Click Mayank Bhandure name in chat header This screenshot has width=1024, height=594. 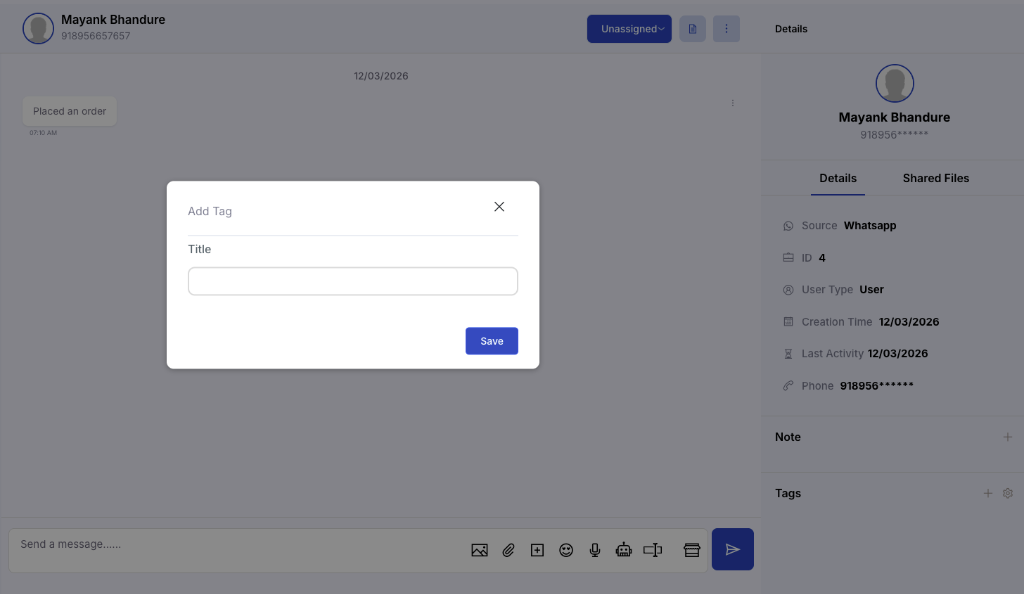[113, 20]
